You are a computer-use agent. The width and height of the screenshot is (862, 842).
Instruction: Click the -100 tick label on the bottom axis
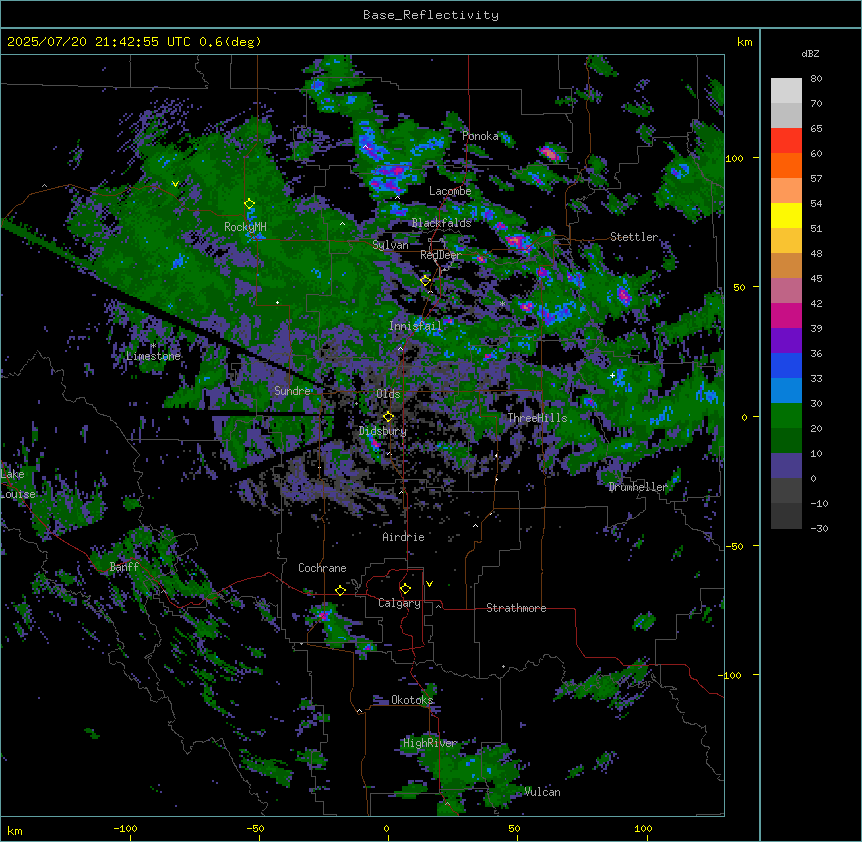[125, 828]
